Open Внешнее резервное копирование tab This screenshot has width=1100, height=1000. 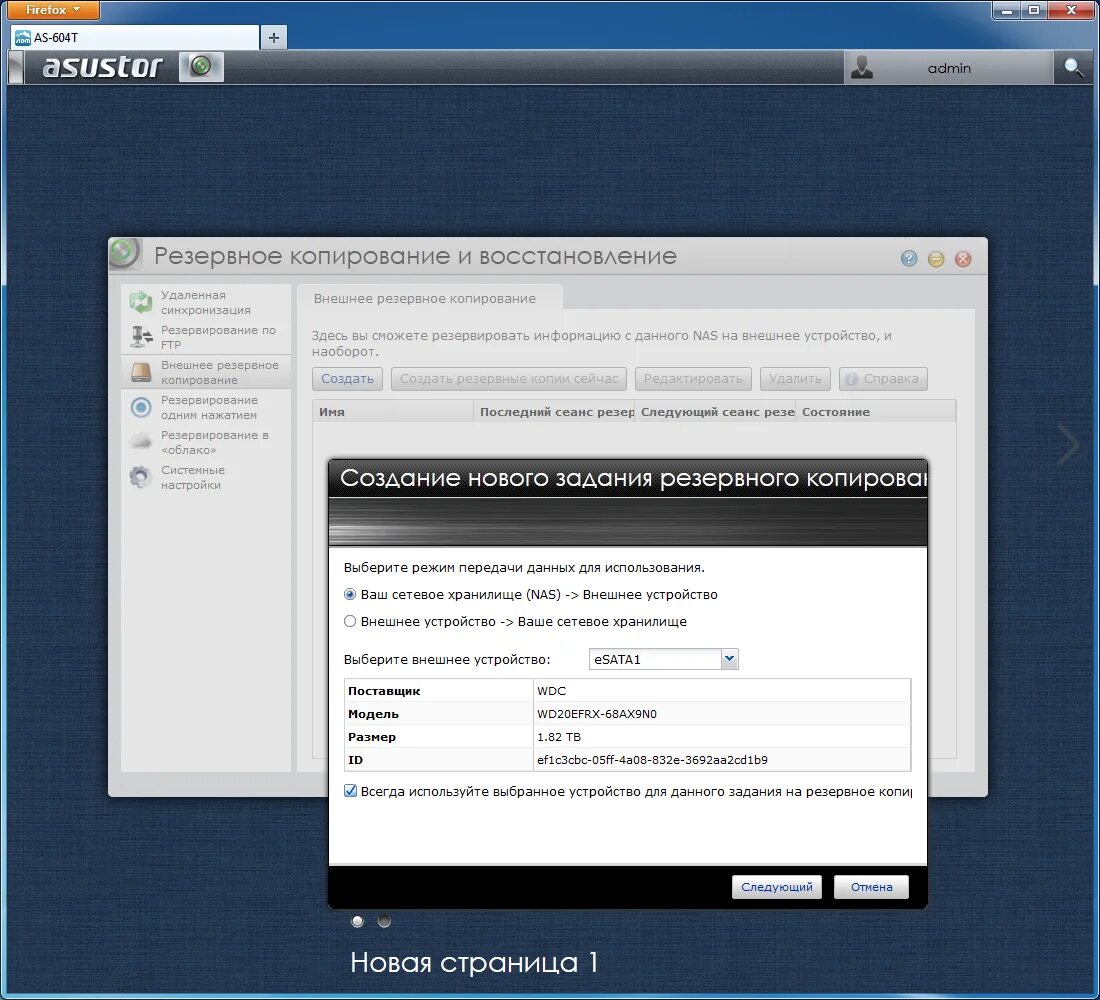429,298
